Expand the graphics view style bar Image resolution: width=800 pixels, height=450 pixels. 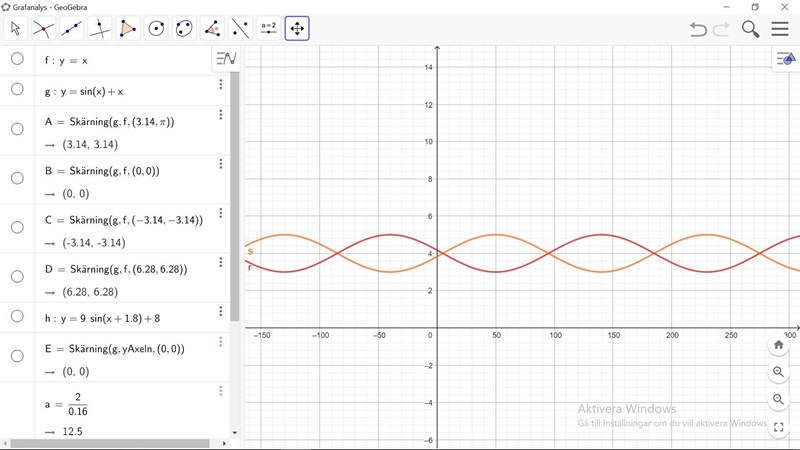pyautogui.click(x=786, y=59)
